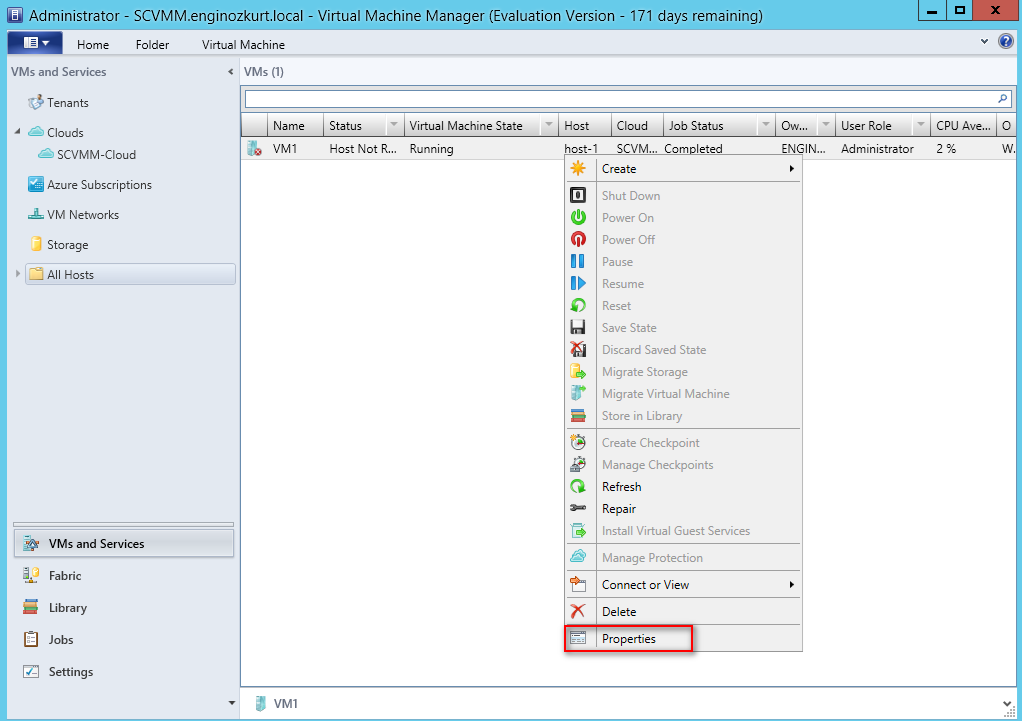
Task: Open the Jobs workspace
Action: [124, 639]
